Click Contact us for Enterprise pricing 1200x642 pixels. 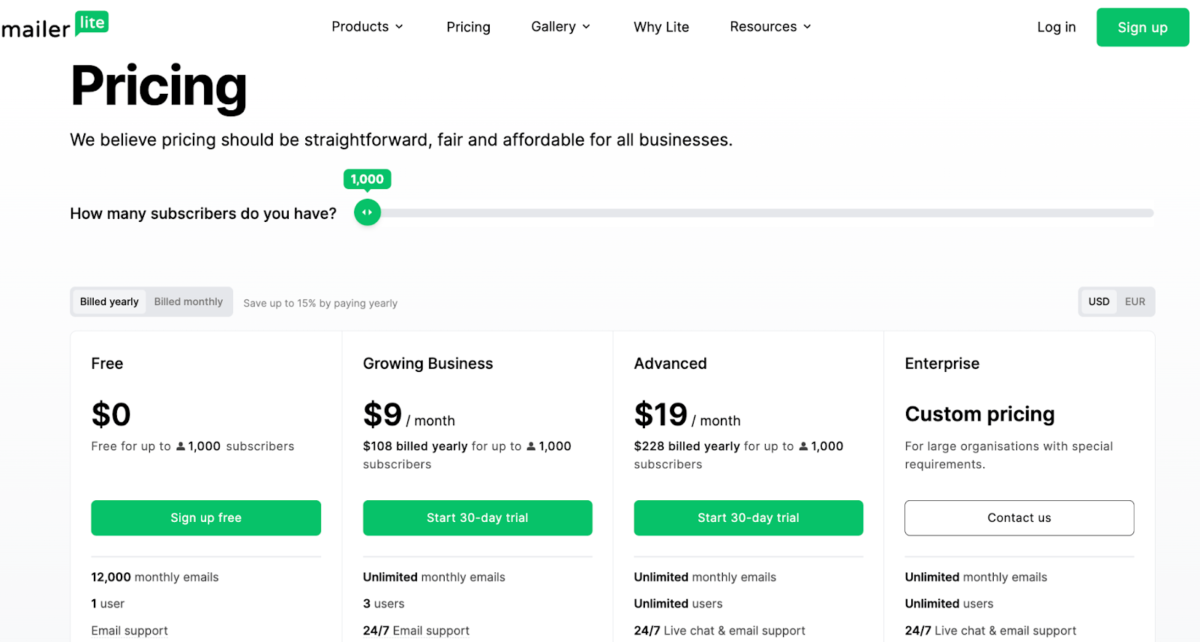[x=1018, y=517]
